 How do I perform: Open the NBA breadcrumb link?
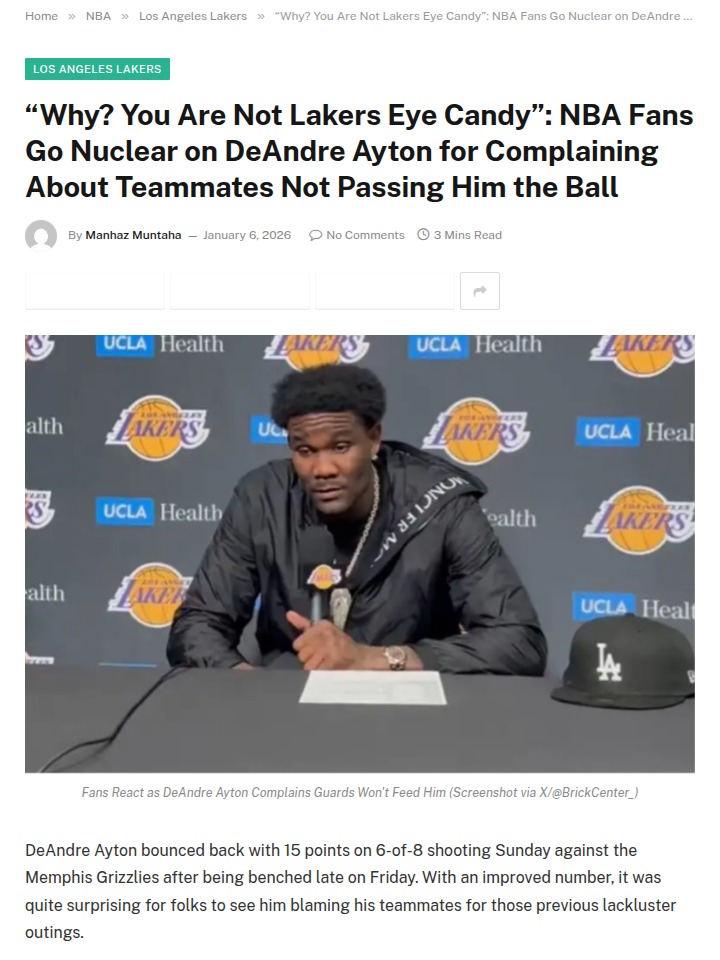coord(98,16)
